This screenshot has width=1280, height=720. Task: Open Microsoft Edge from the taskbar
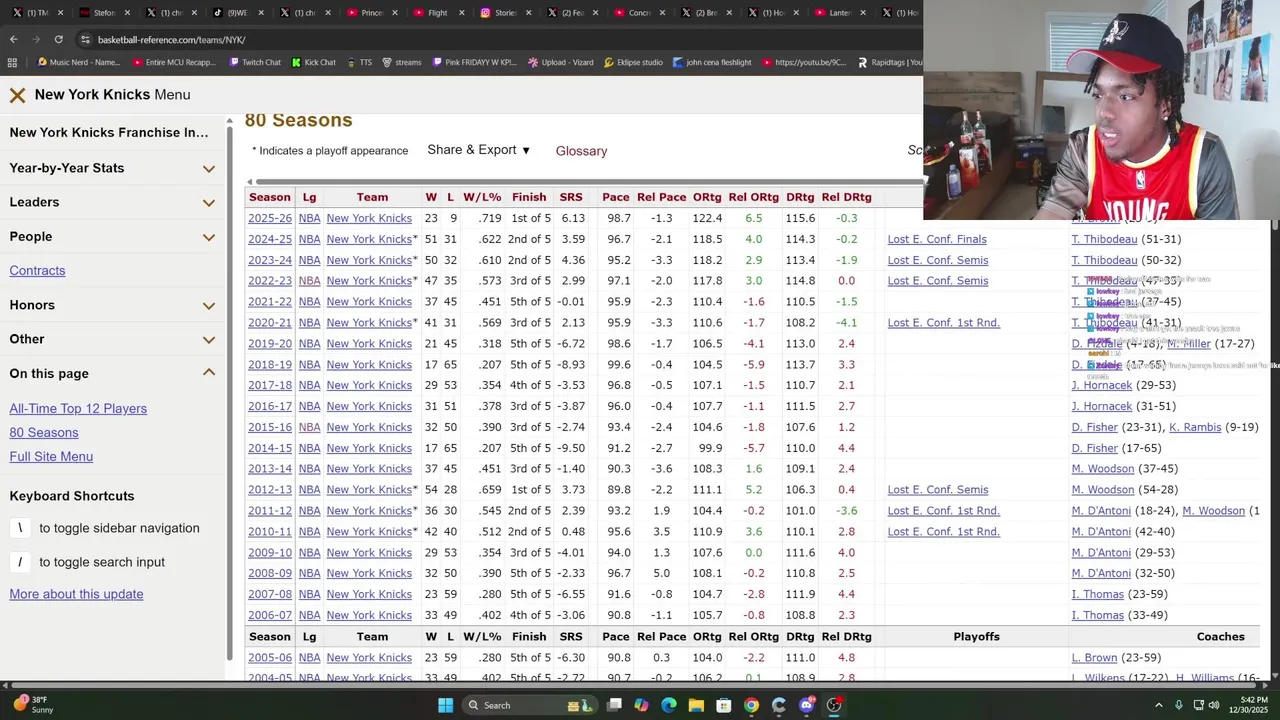click(x=669, y=705)
